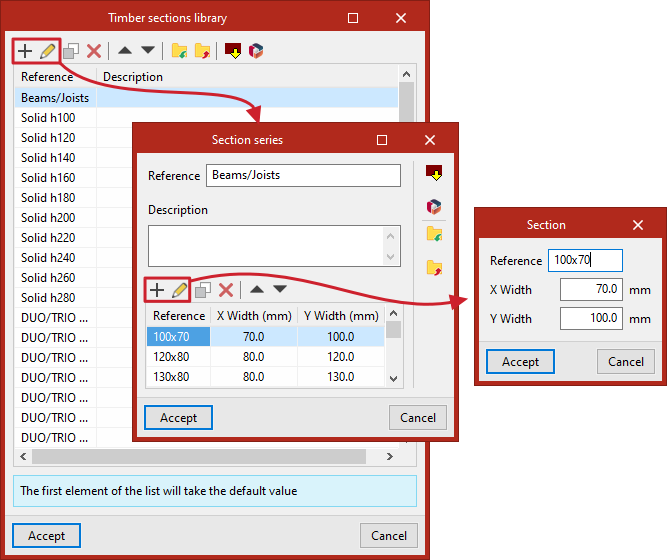Screen dimensions: 667x560
Task: Select the 120x80 row in section table
Action: (x=265, y=357)
